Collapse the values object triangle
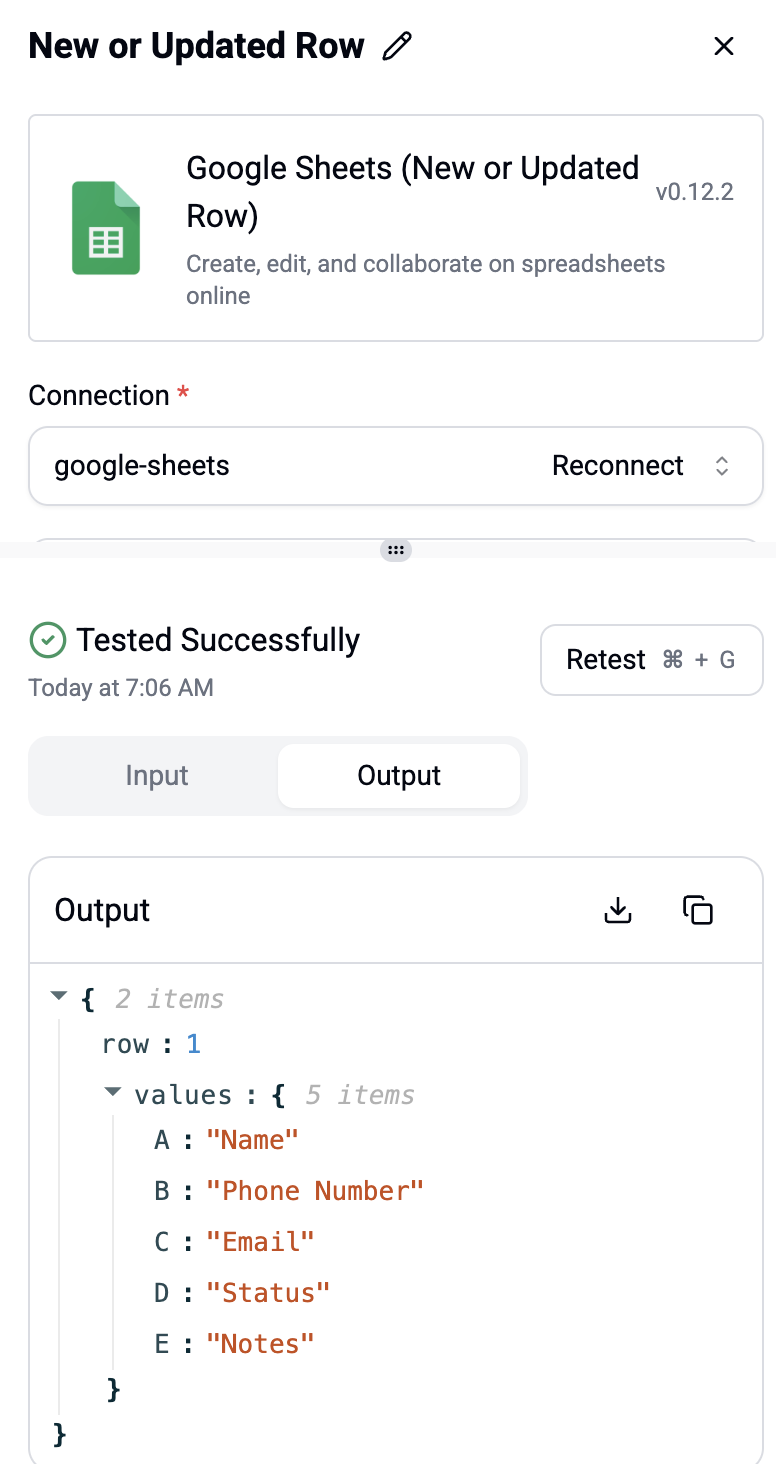 (112, 1093)
